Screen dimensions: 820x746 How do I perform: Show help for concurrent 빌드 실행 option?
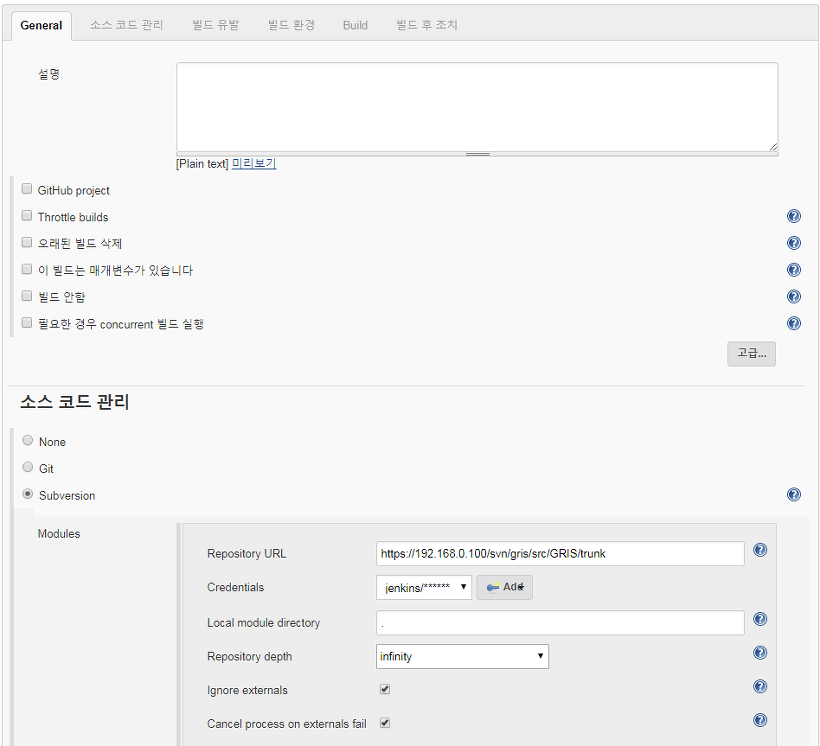[x=793, y=323]
